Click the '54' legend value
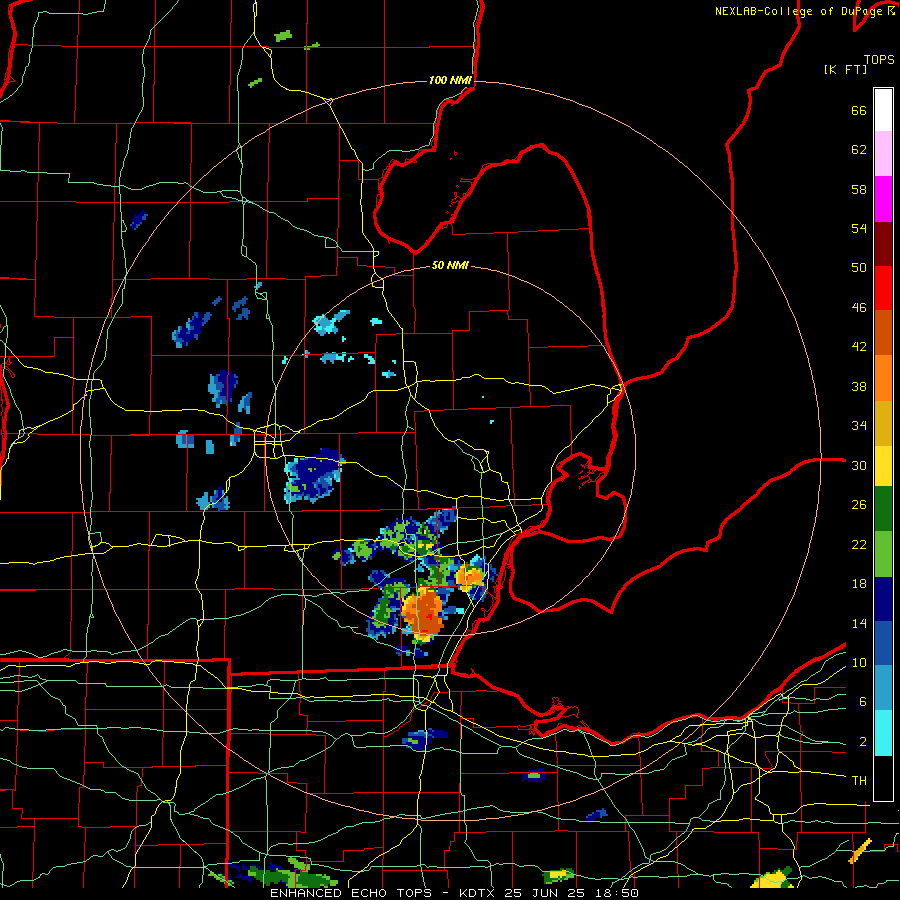Viewport: 900px width, 900px height. point(859,228)
